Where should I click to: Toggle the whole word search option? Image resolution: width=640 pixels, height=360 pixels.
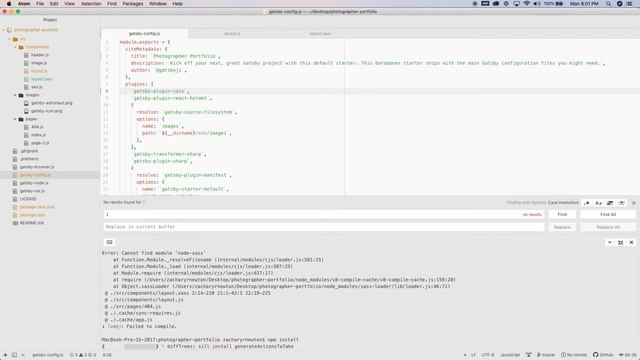[x=621, y=203]
